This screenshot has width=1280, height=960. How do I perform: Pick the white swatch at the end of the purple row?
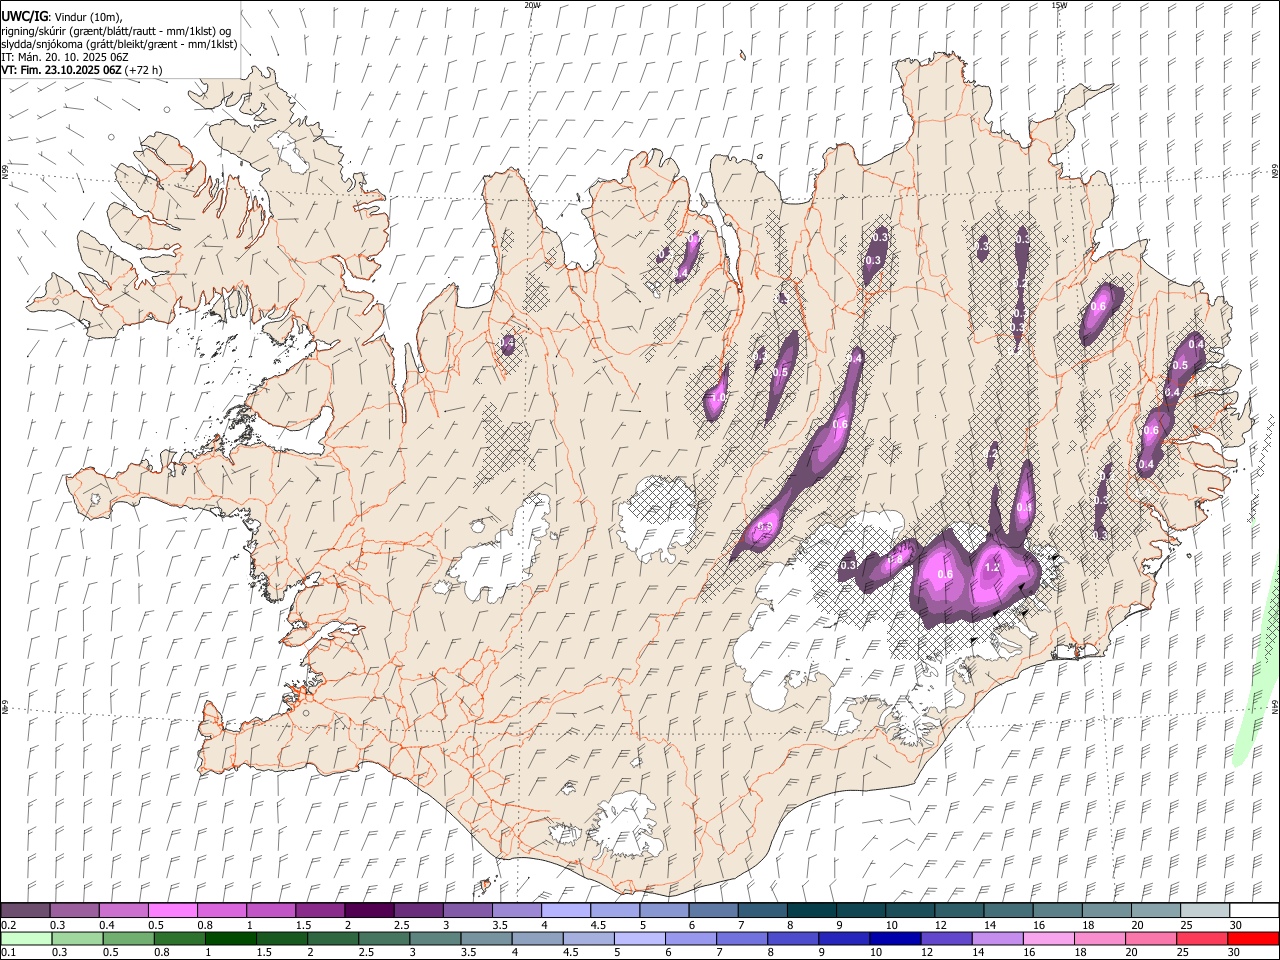pos(1254,911)
